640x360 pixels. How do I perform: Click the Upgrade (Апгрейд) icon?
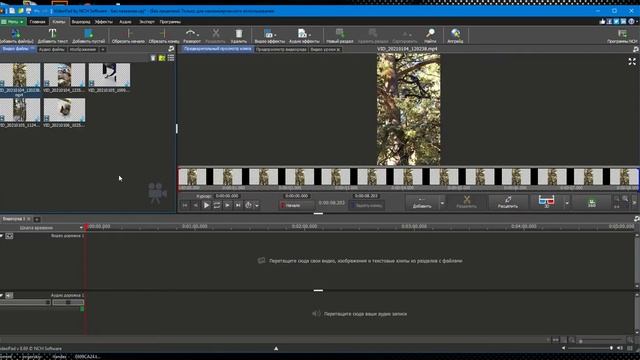pos(455,33)
